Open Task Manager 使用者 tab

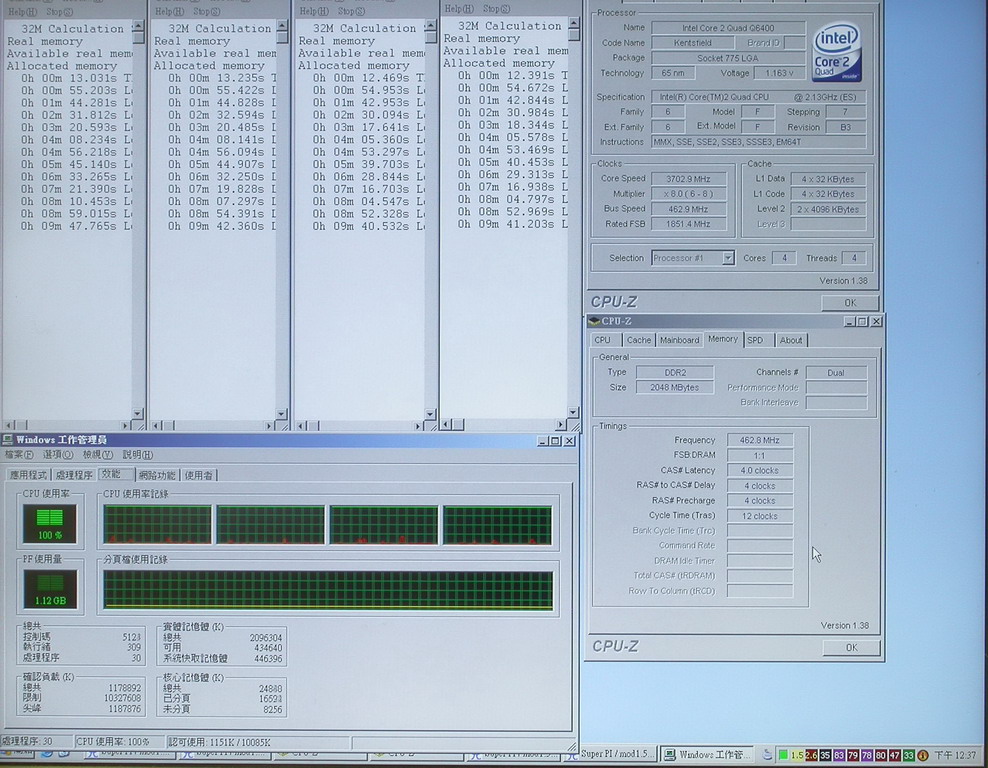click(198, 475)
